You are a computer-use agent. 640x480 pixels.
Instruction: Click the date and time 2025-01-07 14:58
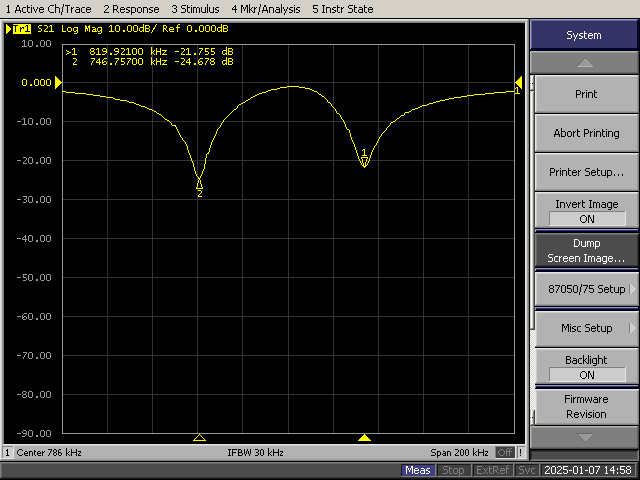[x=588, y=470]
